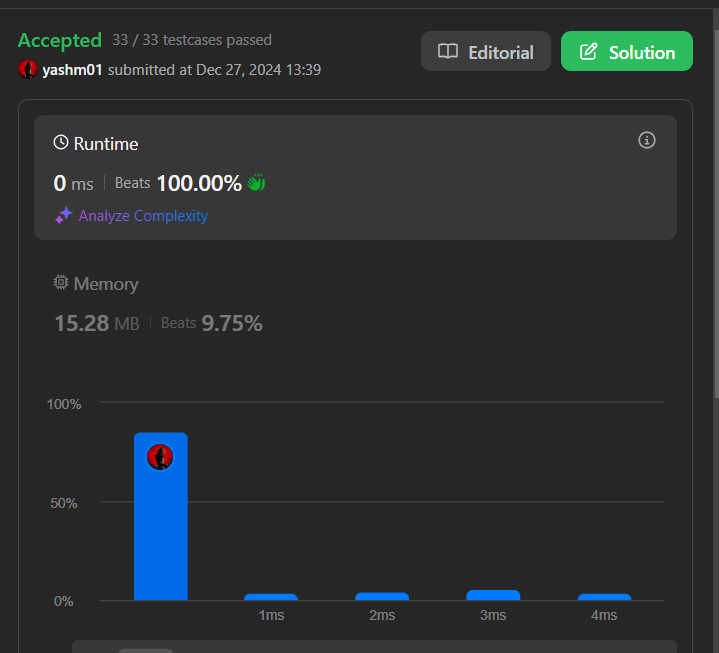The height and width of the screenshot is (653, 719).
Task: Select the Runtime heading in the card
Action: point(105,144)
